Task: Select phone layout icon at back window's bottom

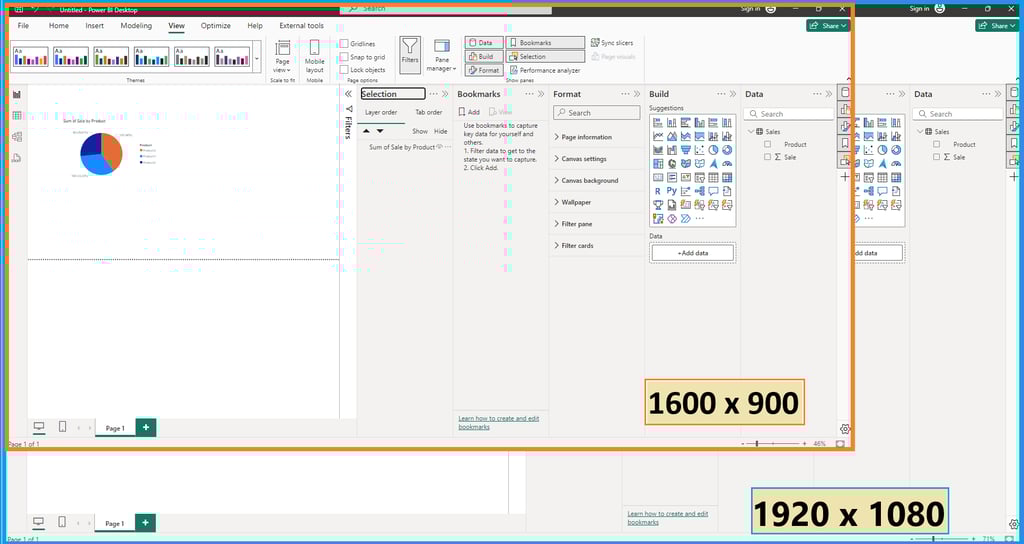Action: [x=62, y=522]
